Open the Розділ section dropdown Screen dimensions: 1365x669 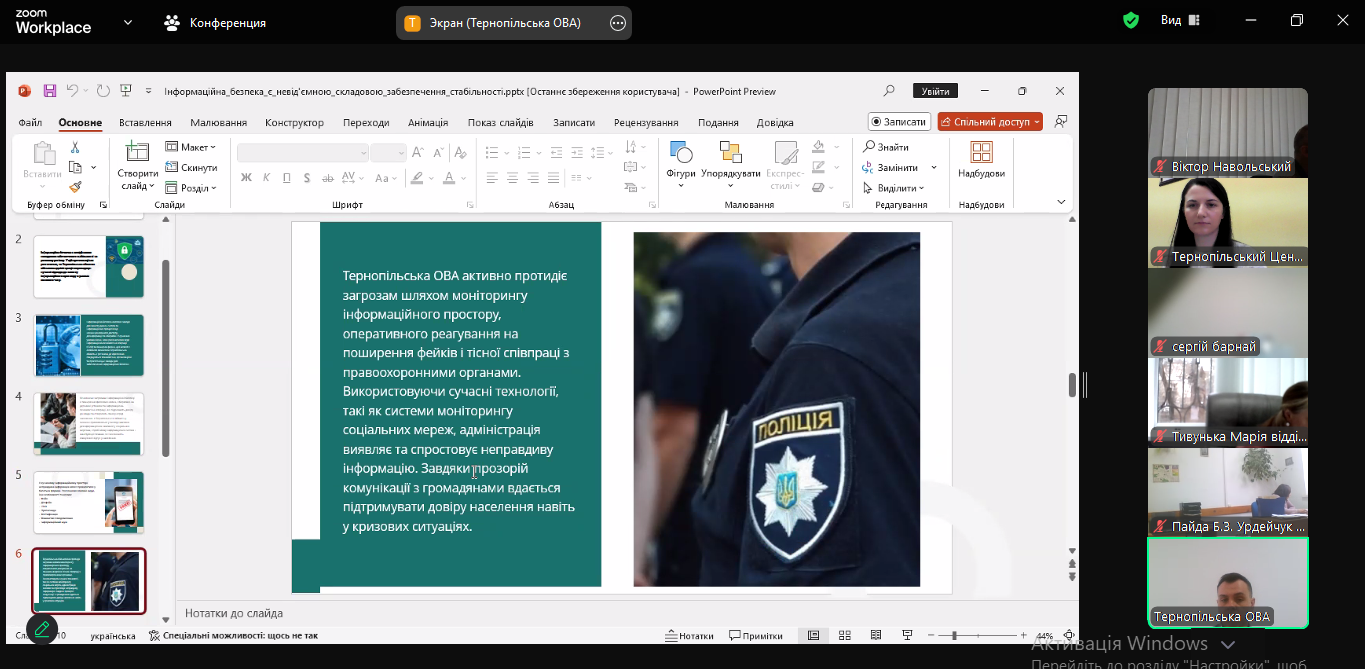tap(191, 188)
